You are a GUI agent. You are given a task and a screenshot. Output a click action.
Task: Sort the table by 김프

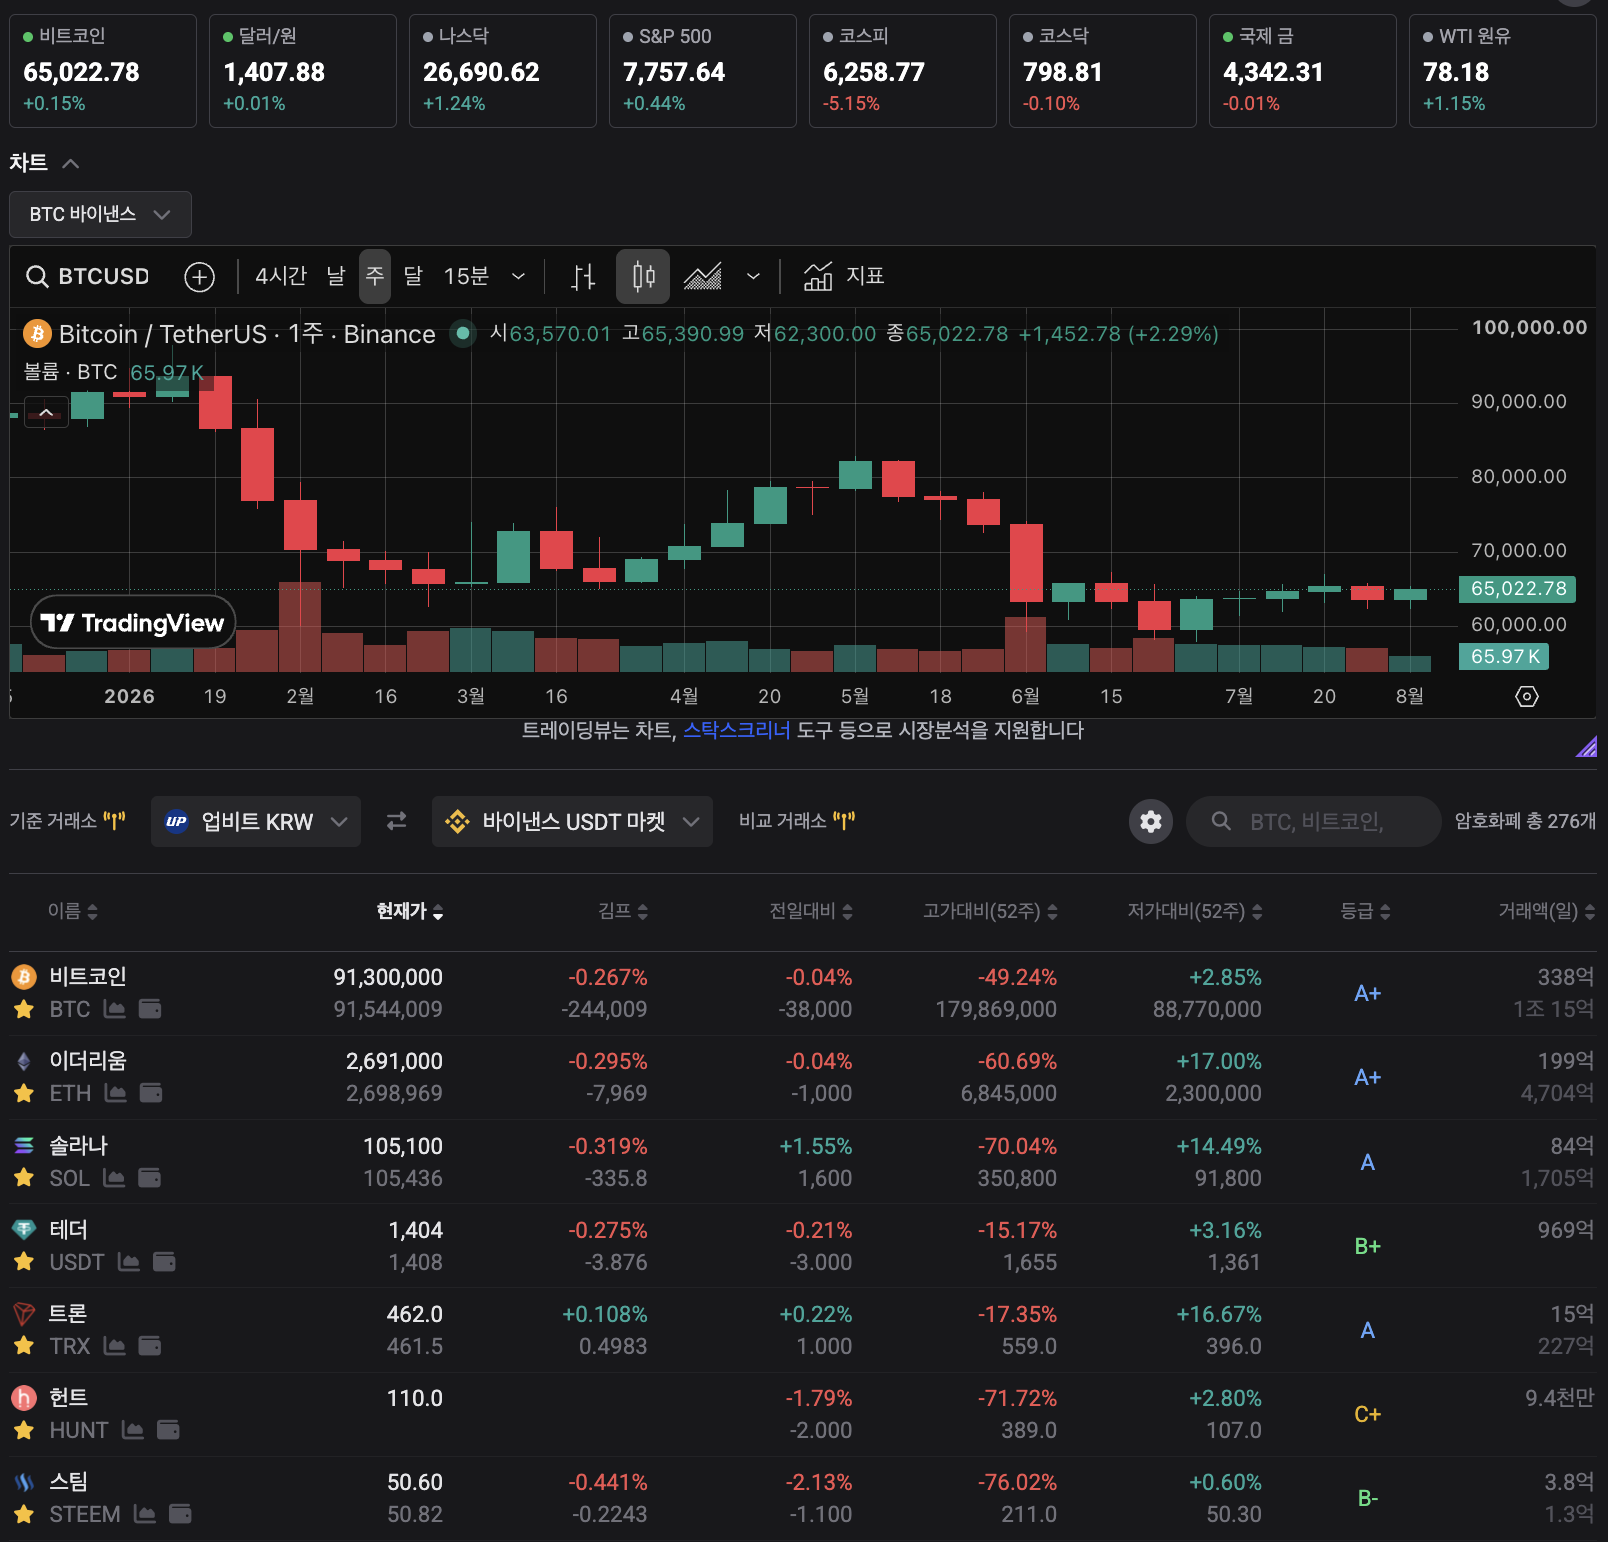[623, 911]
